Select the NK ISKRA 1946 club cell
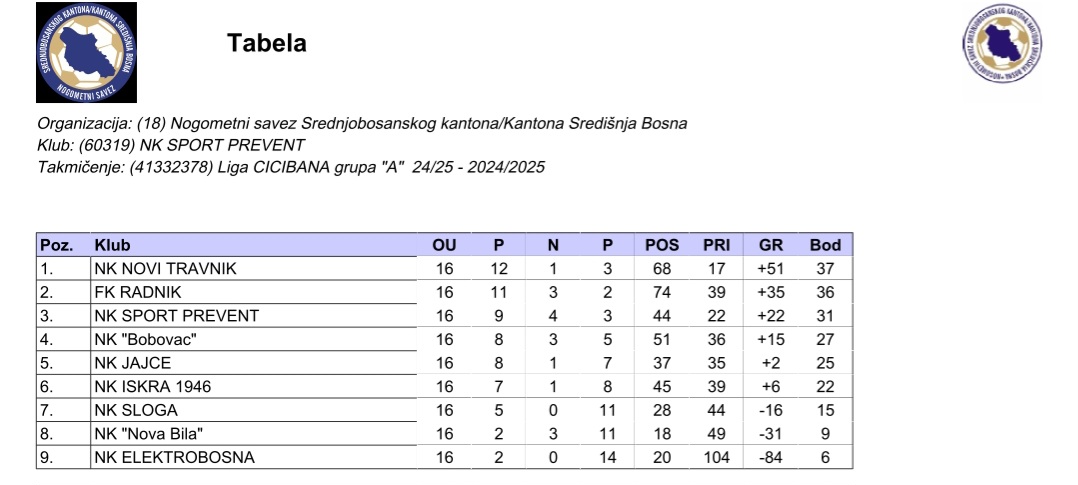Screen dimensions: 1078x485 [254, 387]
